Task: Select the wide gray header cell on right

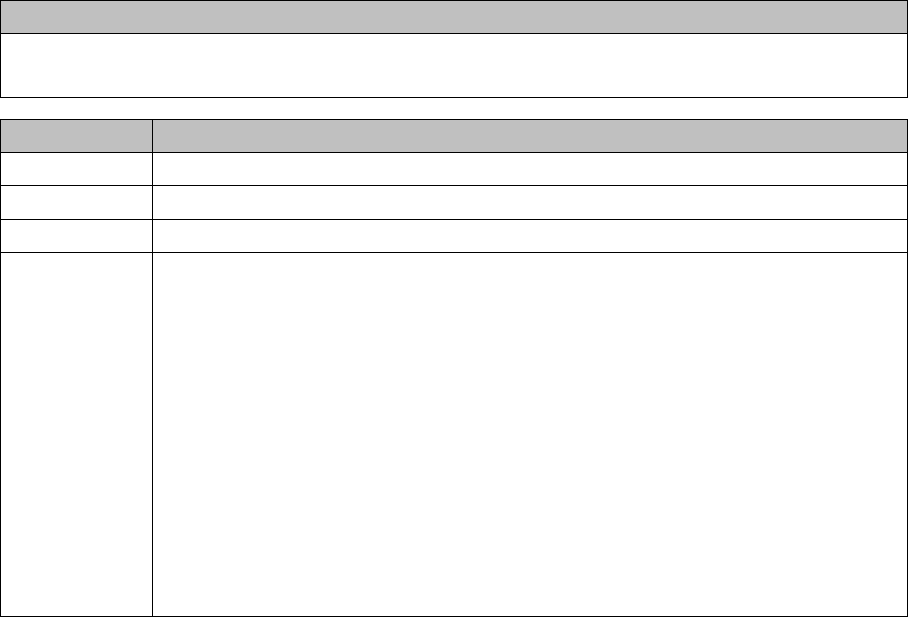Action: [530, 136]
